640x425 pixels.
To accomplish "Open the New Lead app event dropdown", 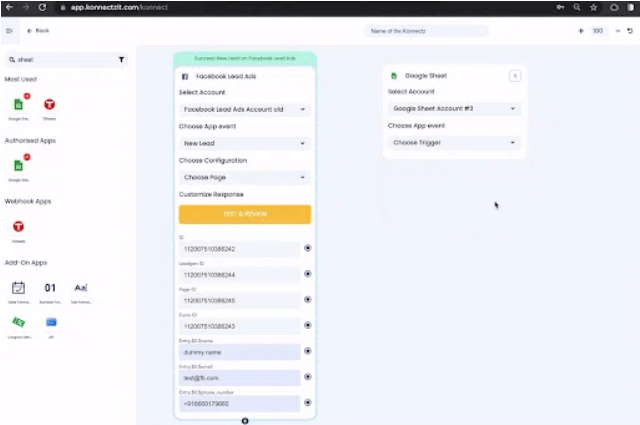I will (x=245, y=143).
